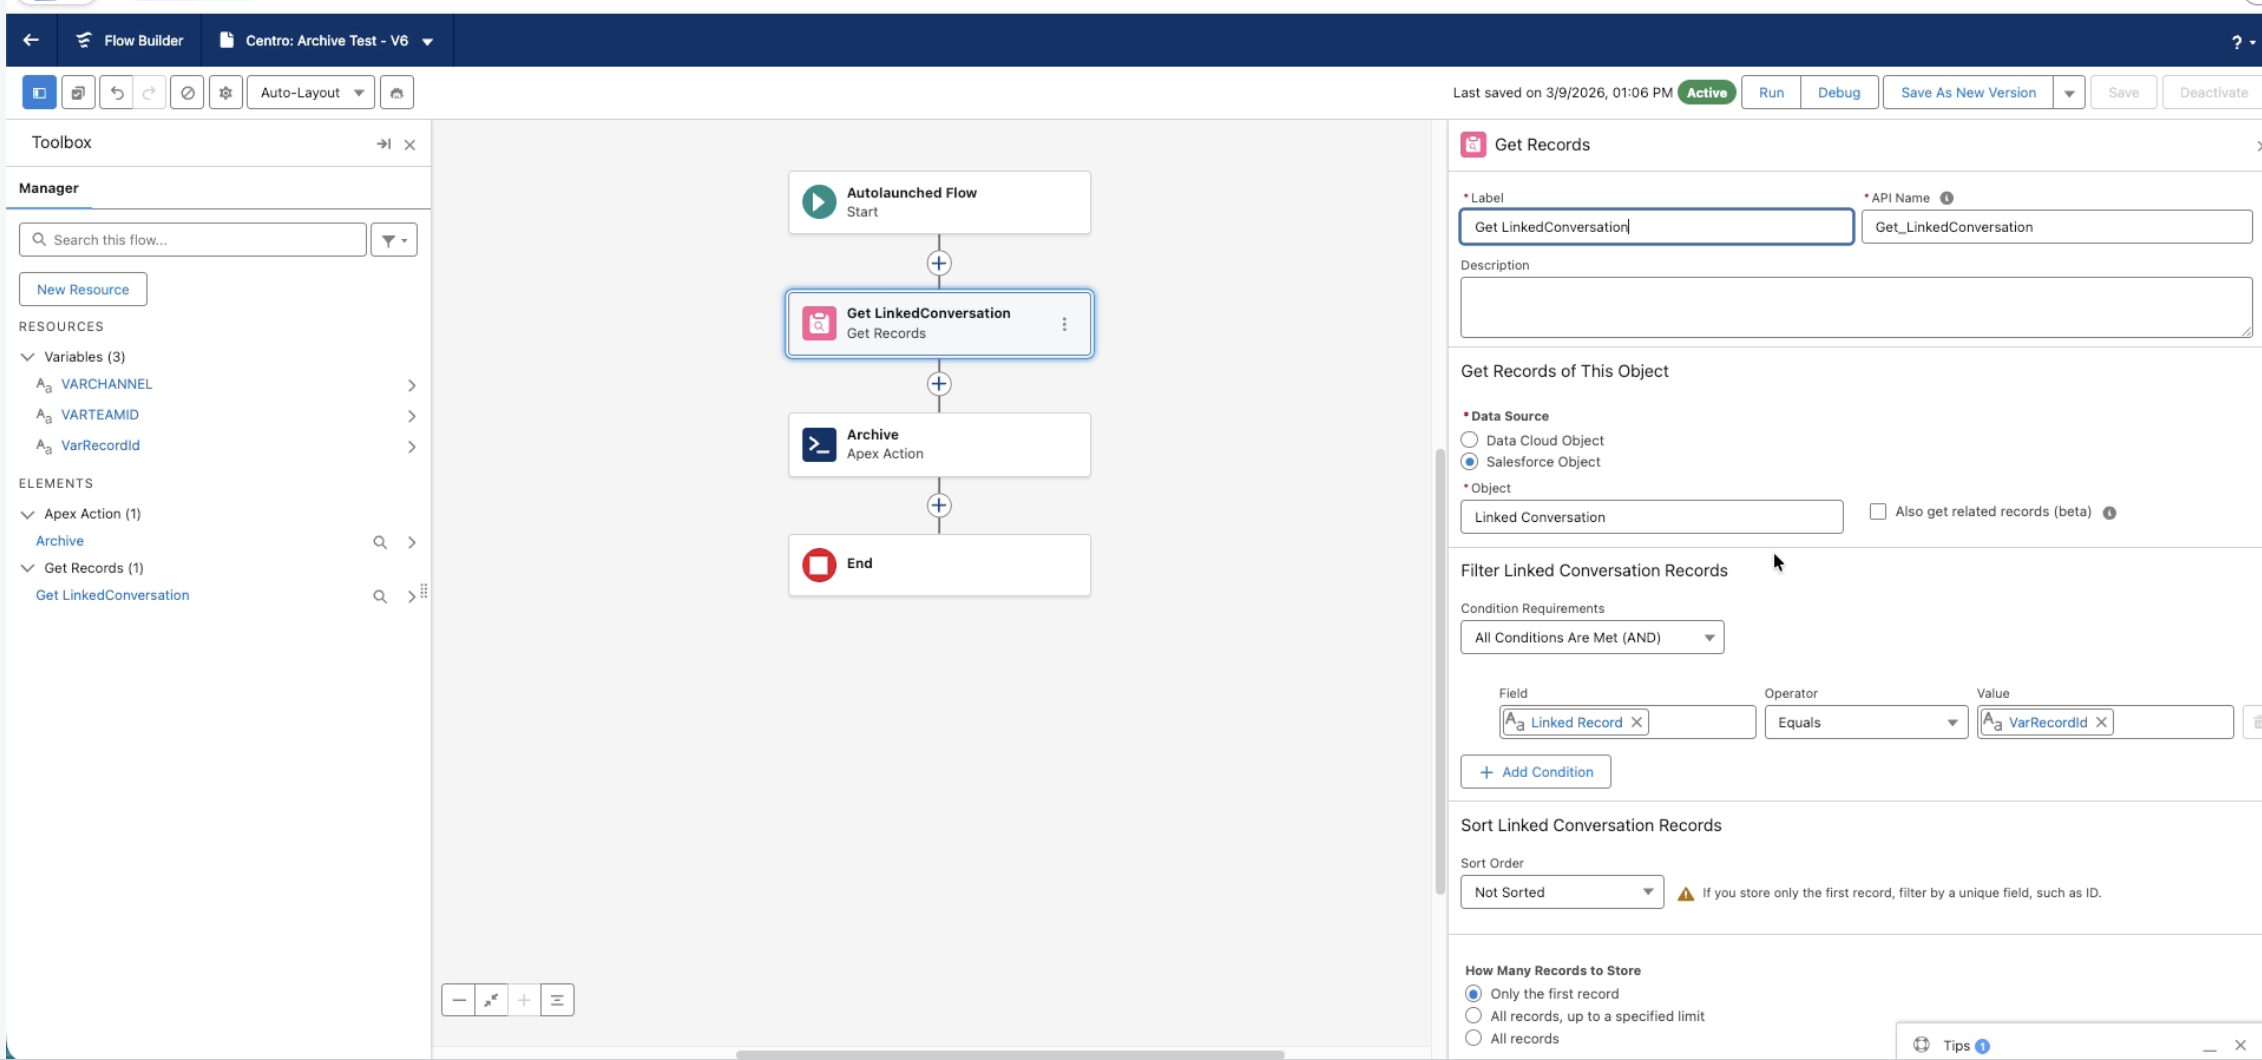Click the Debug button
Screen dimensions: 2262x1060
pyautogui.click(x=1839, y=92)
